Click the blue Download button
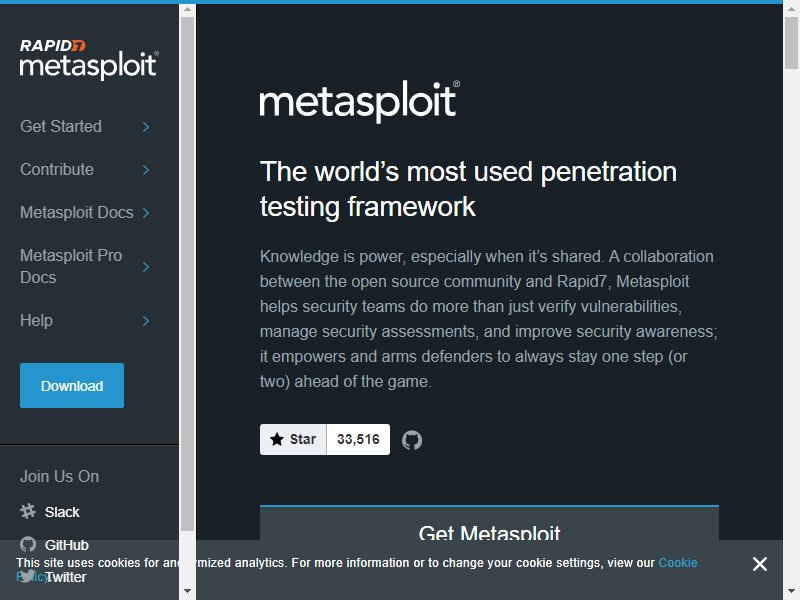 click(72, 386)
